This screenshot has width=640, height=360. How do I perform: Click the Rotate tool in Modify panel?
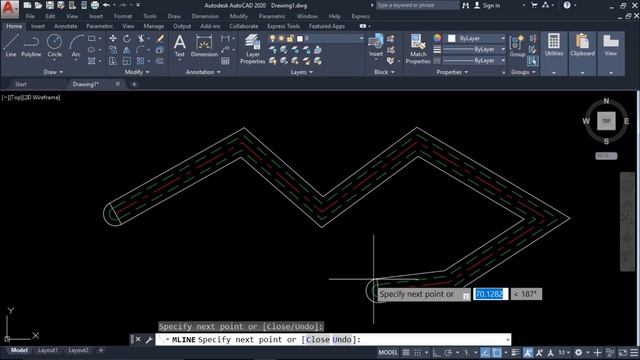point(127,38)
